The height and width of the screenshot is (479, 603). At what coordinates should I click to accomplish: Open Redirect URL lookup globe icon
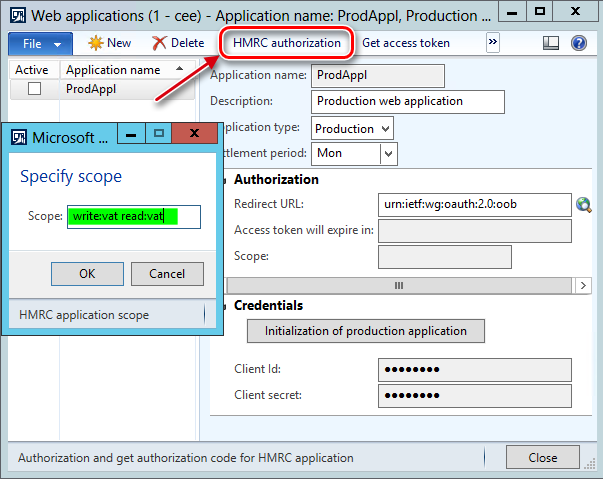coord(583,205)
